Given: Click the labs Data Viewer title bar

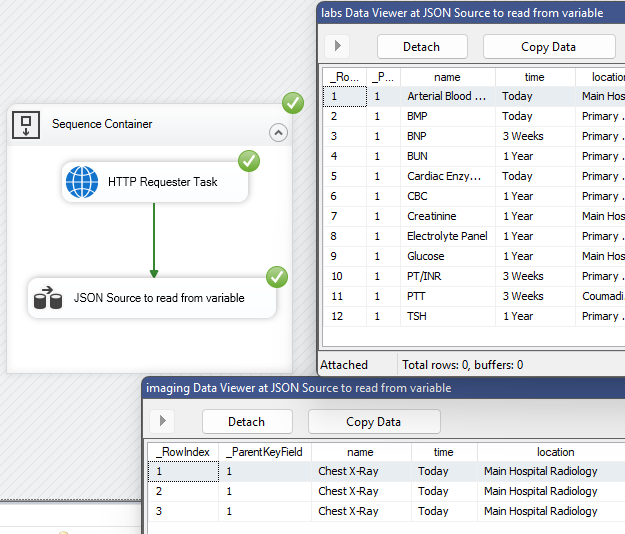Looking at the screenshot, I should 471,13.
